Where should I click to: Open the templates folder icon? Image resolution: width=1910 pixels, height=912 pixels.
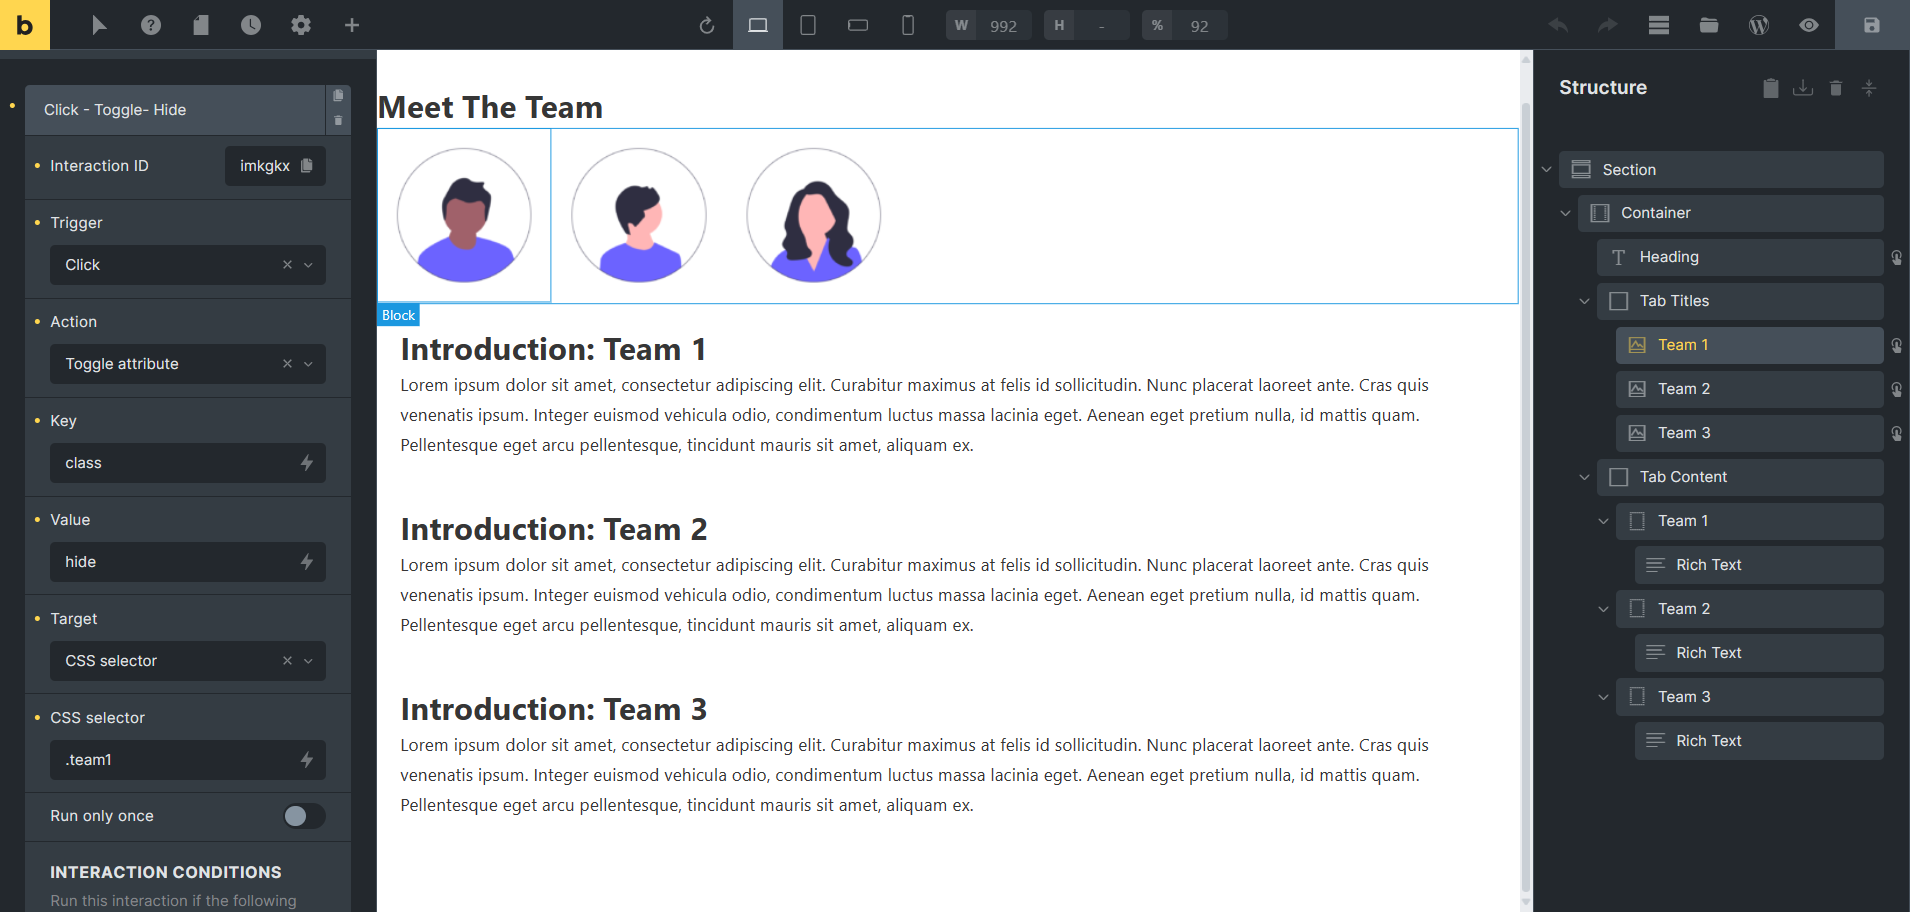[x=1708, y=25]
